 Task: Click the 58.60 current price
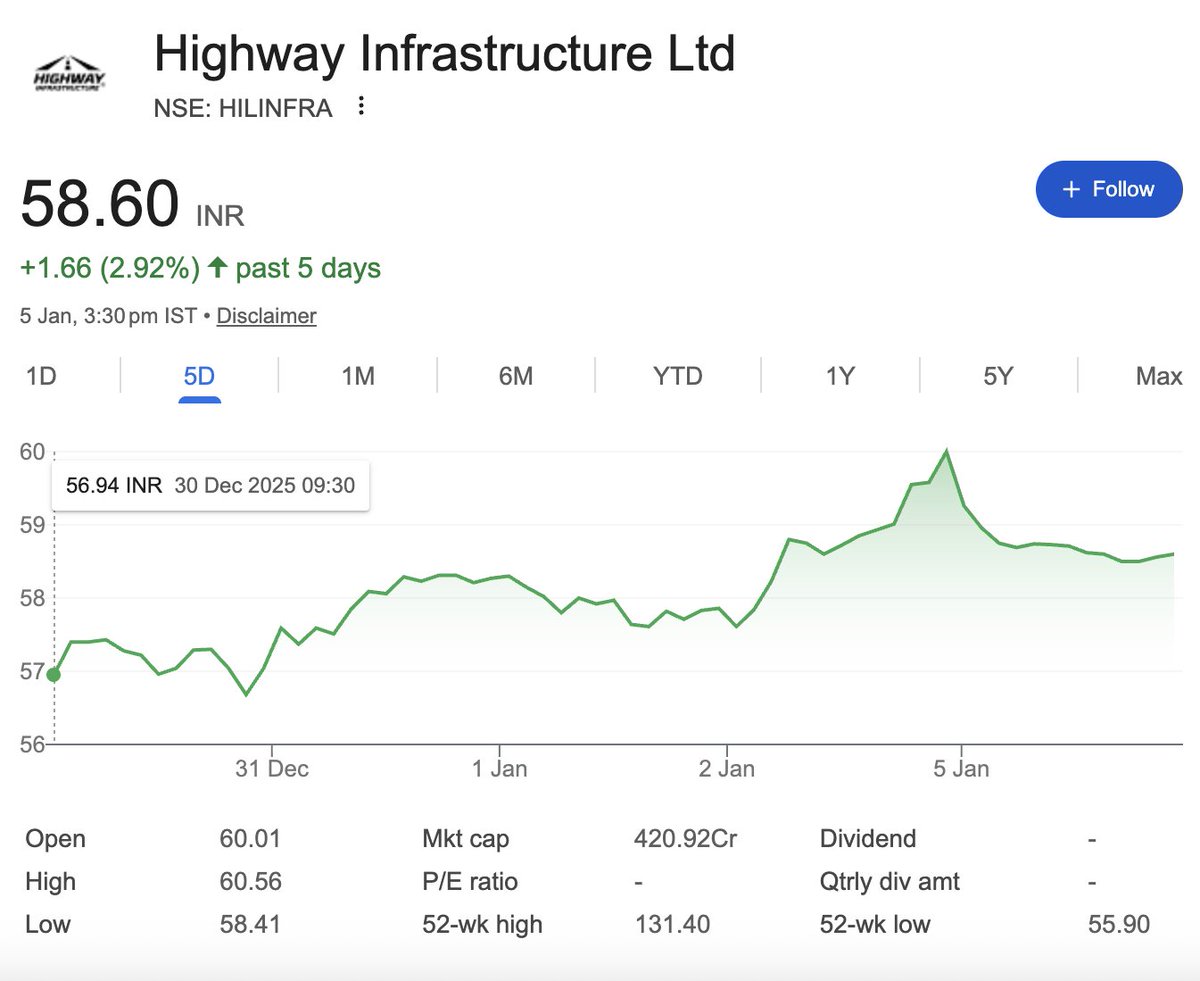pyautogui.click(x=100, y=204)
